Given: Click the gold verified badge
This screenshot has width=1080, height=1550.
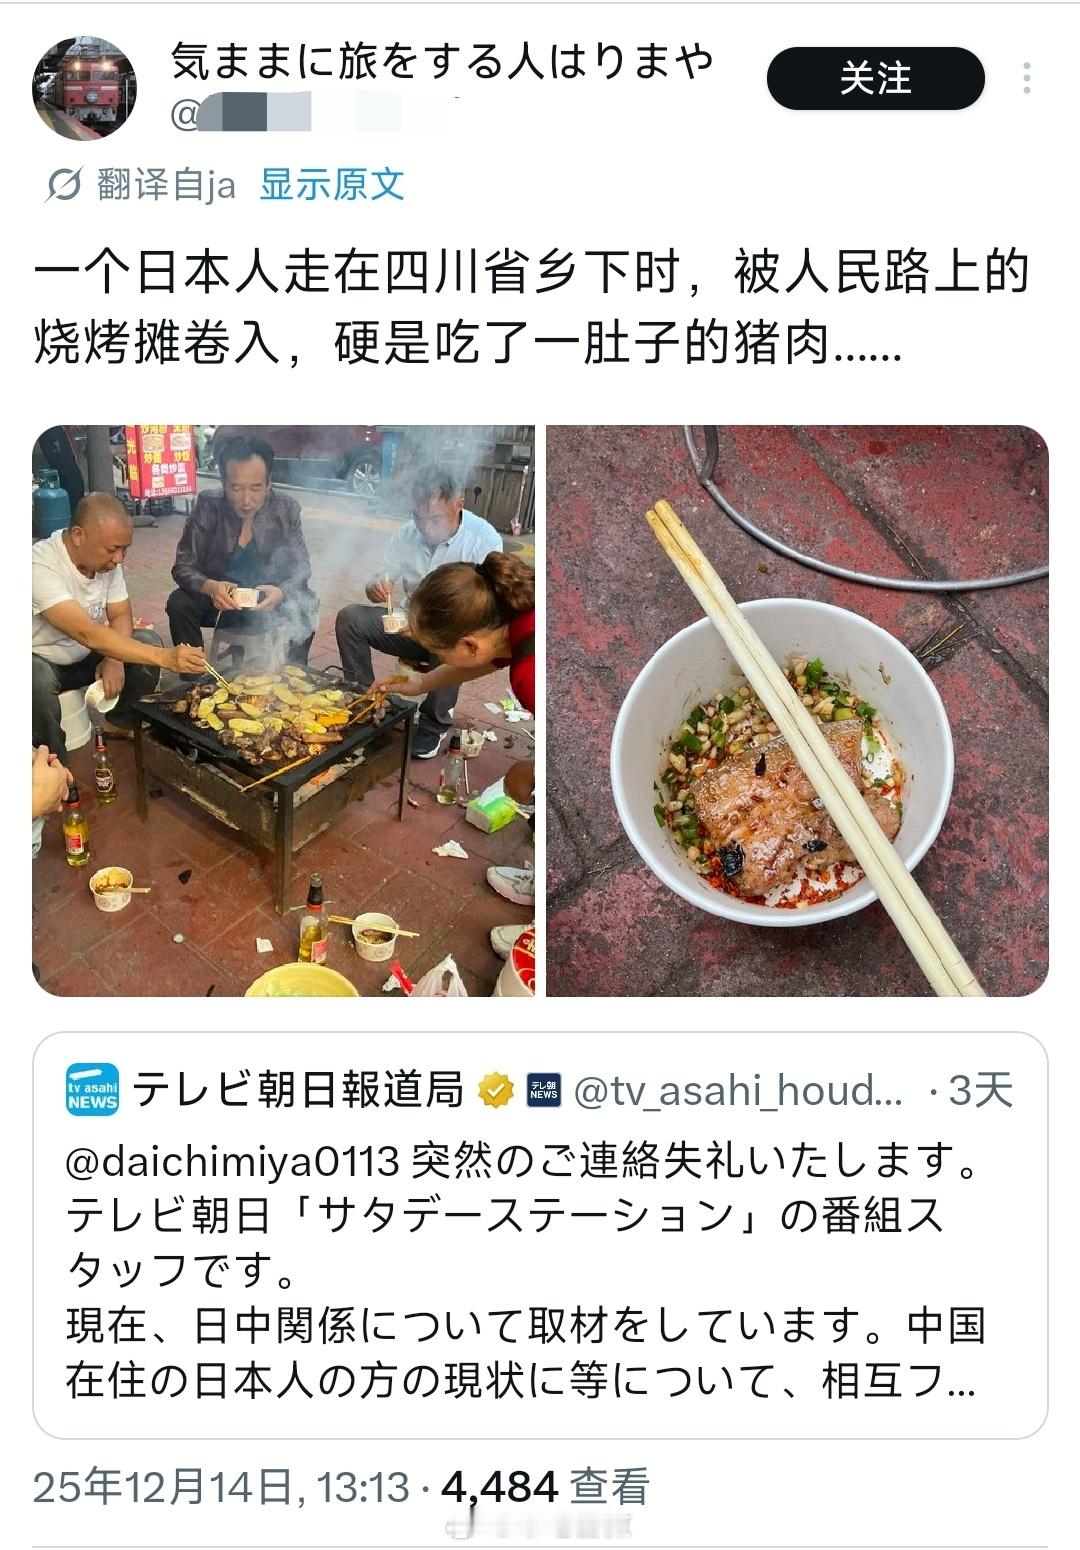Looking at the screenshot, I should (496, 1090).
